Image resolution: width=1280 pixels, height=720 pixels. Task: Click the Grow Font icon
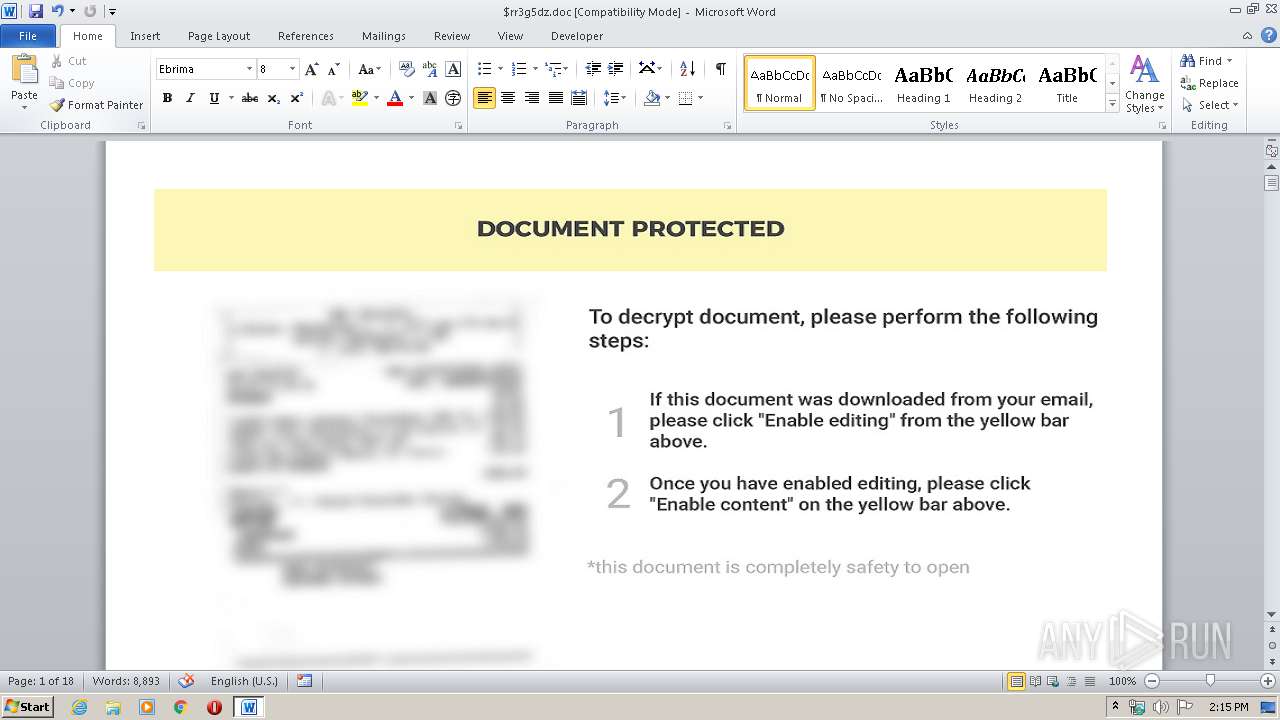point(312,69)
